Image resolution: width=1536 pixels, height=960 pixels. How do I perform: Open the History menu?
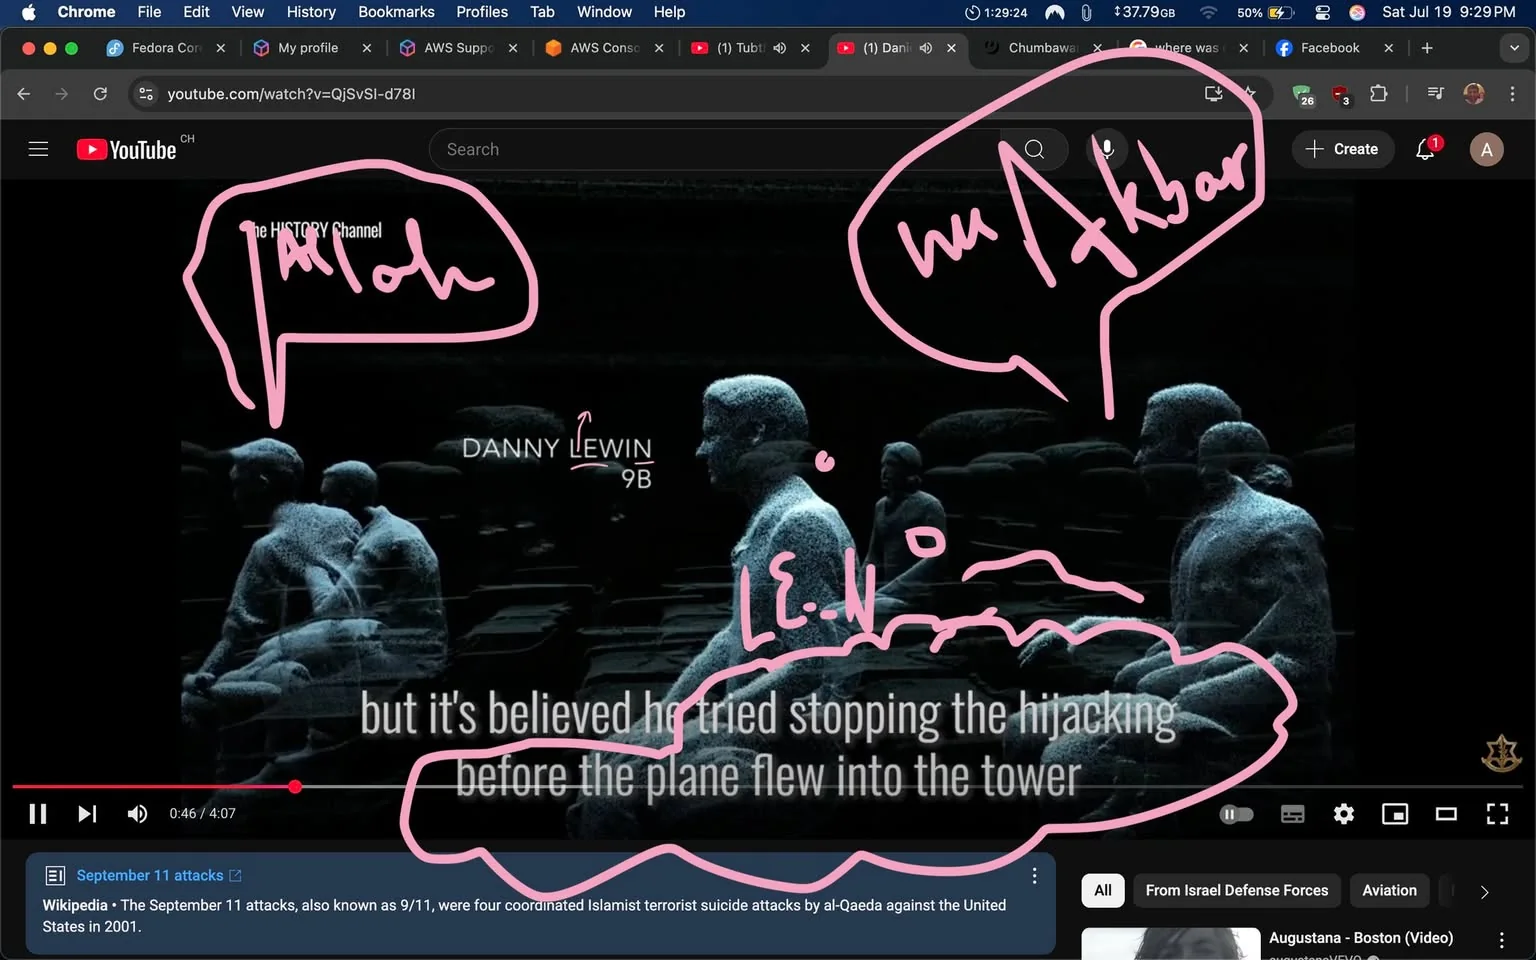(x=311, y=12)
